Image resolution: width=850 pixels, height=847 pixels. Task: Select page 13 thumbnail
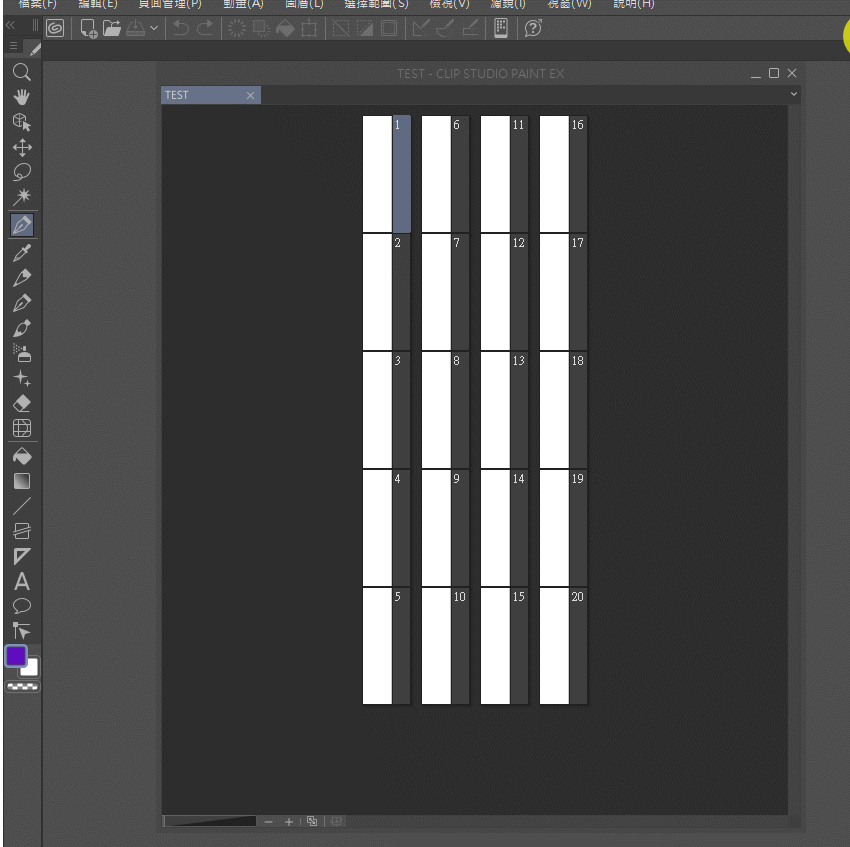click(504, 410)
